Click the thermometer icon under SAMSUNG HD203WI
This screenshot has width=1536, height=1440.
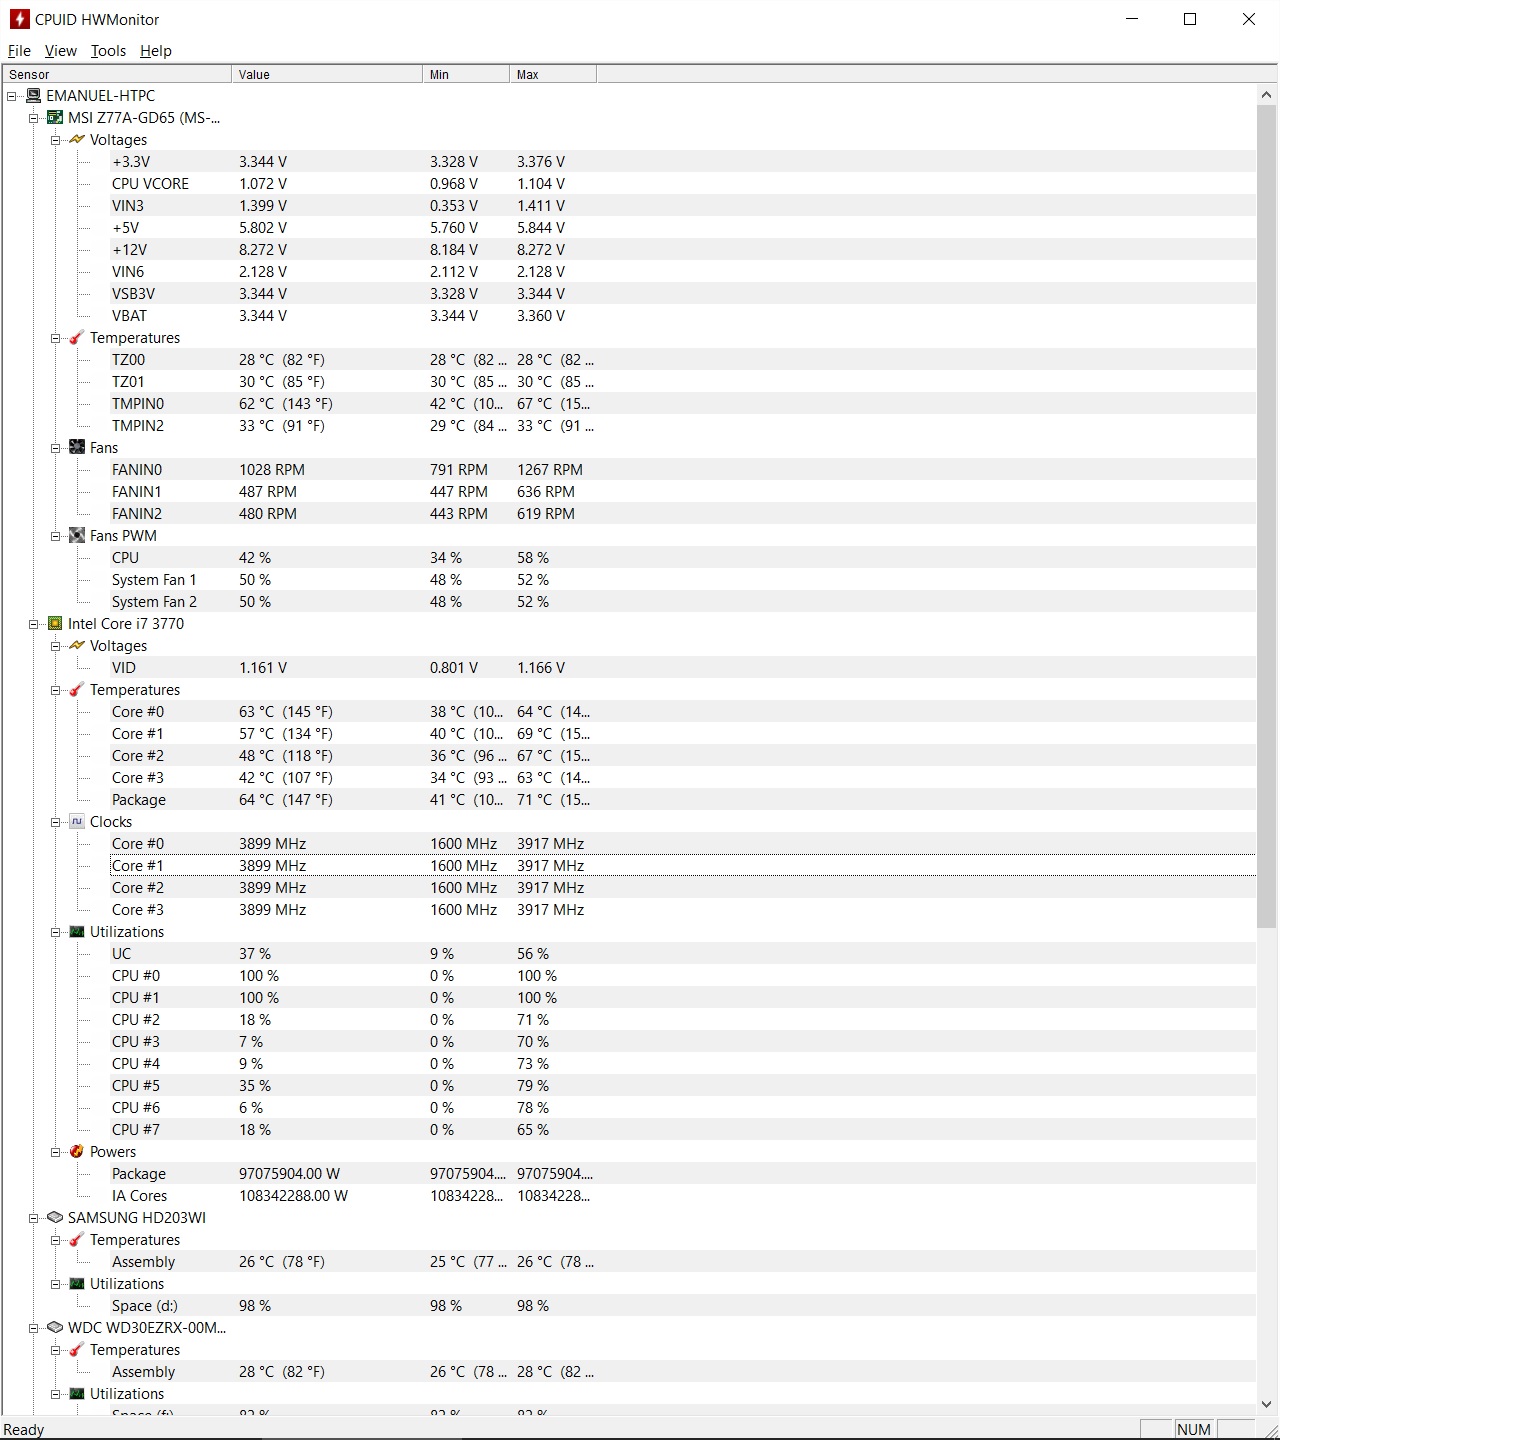tap(77, 1240)
